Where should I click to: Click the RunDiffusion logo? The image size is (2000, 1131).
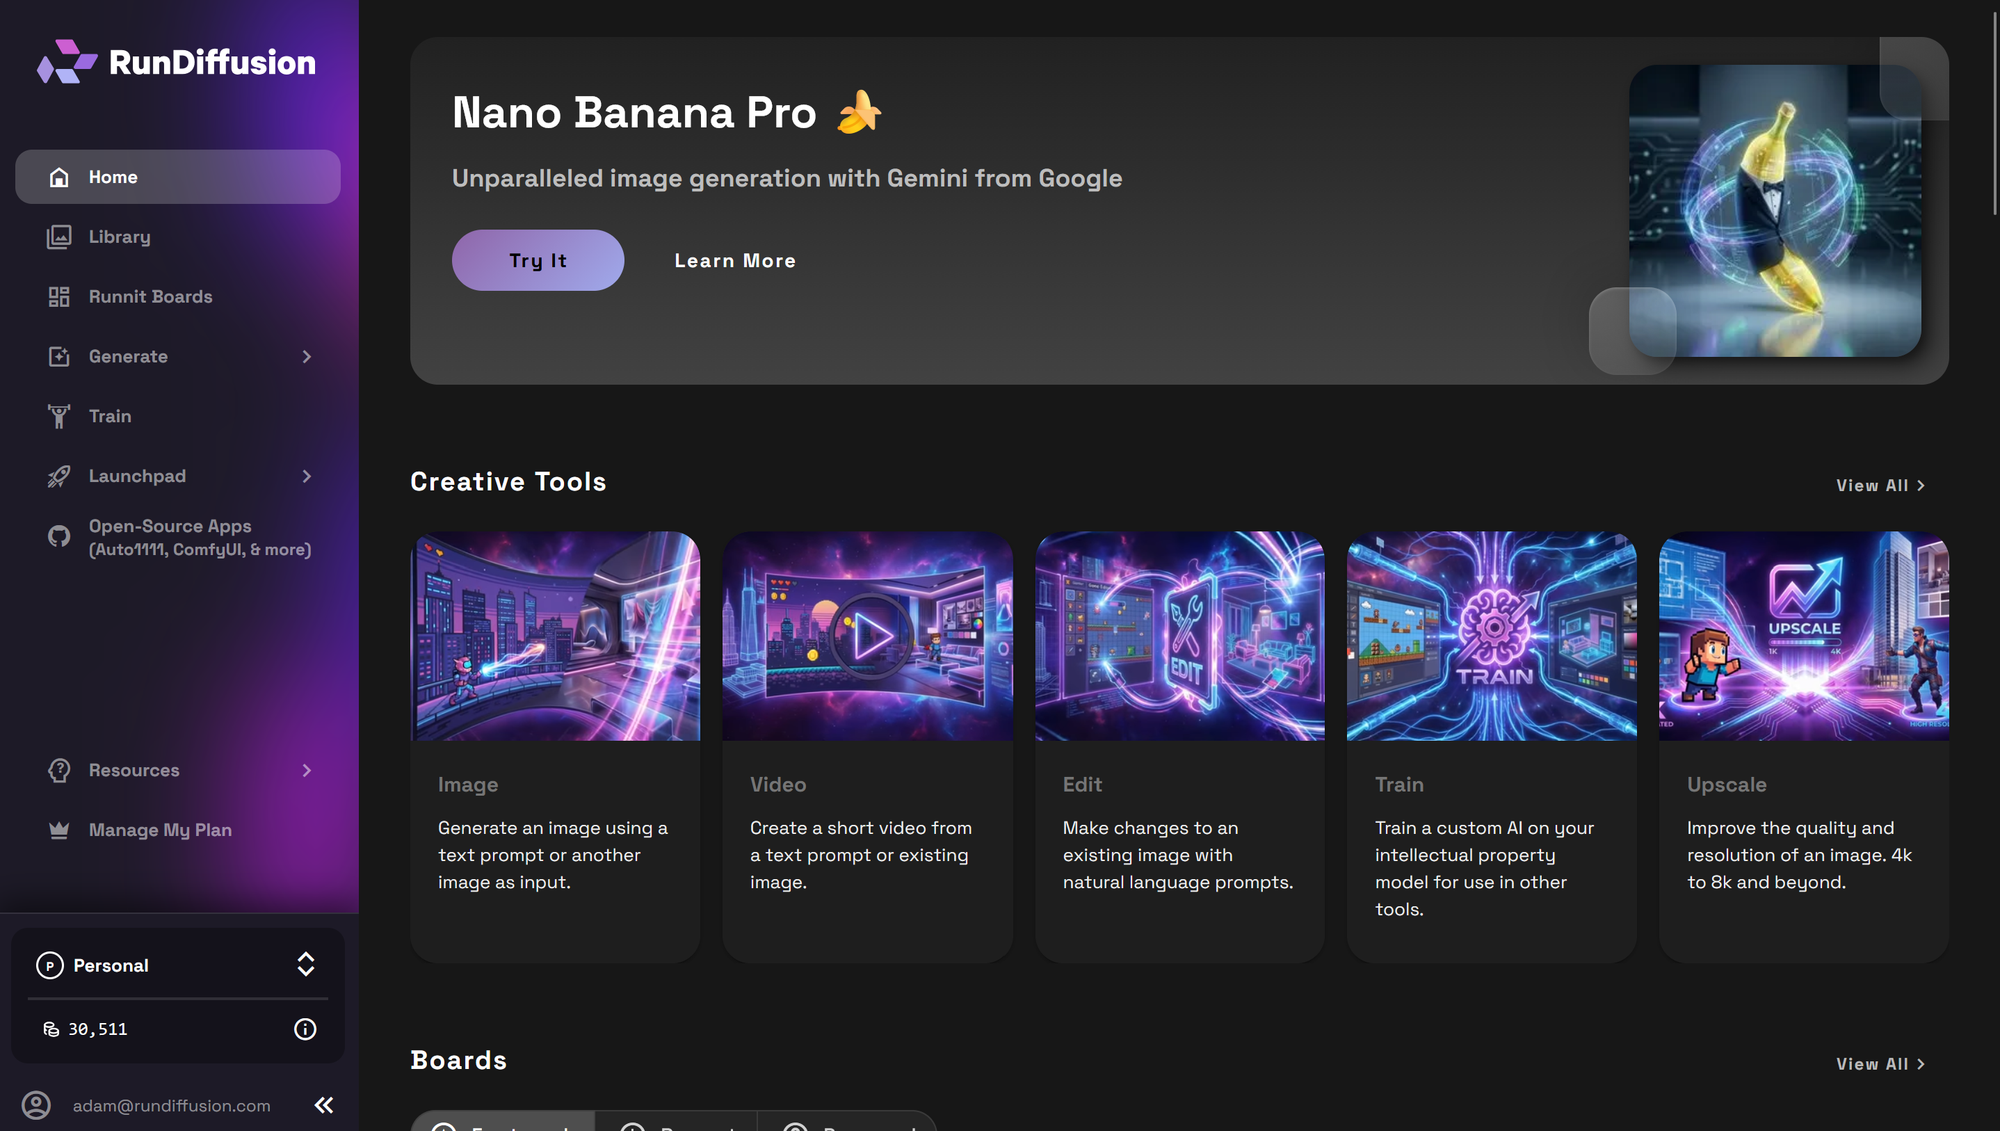176,62
